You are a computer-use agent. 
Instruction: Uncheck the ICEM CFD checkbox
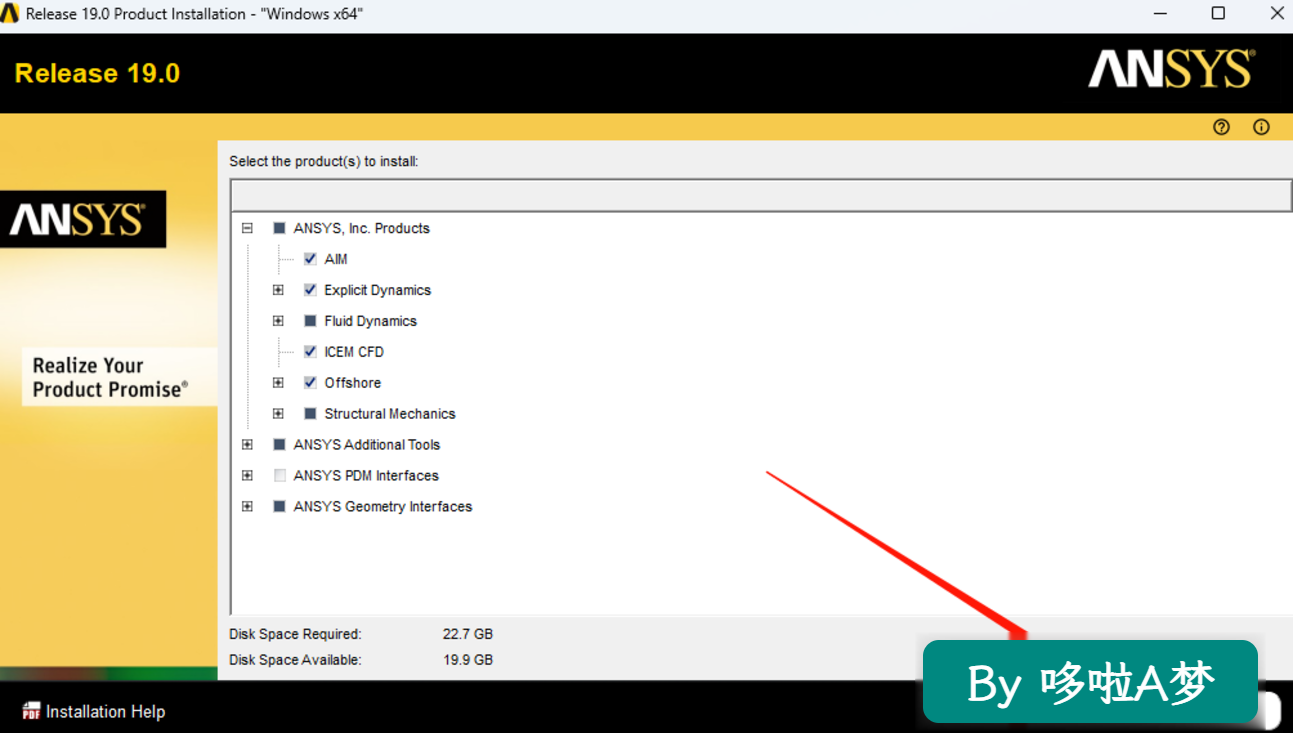tap(310, 352)
